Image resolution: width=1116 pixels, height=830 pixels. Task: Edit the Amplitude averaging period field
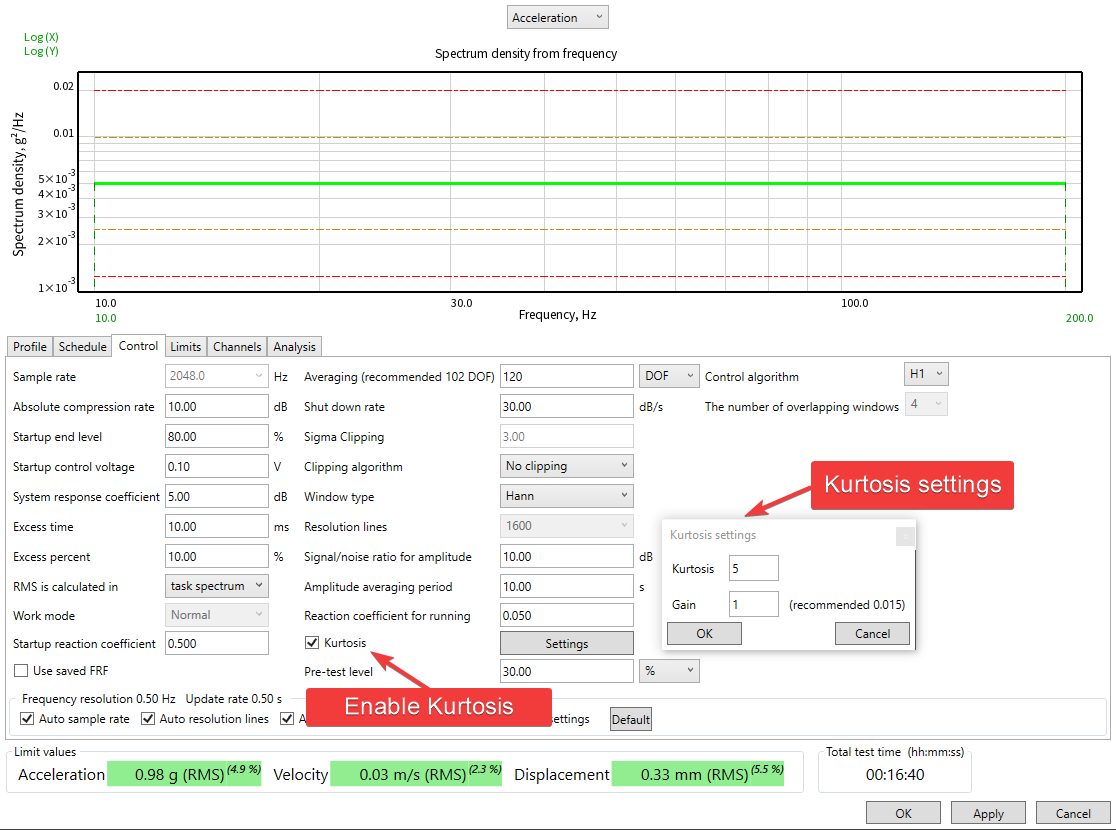(x=567, y=587)
